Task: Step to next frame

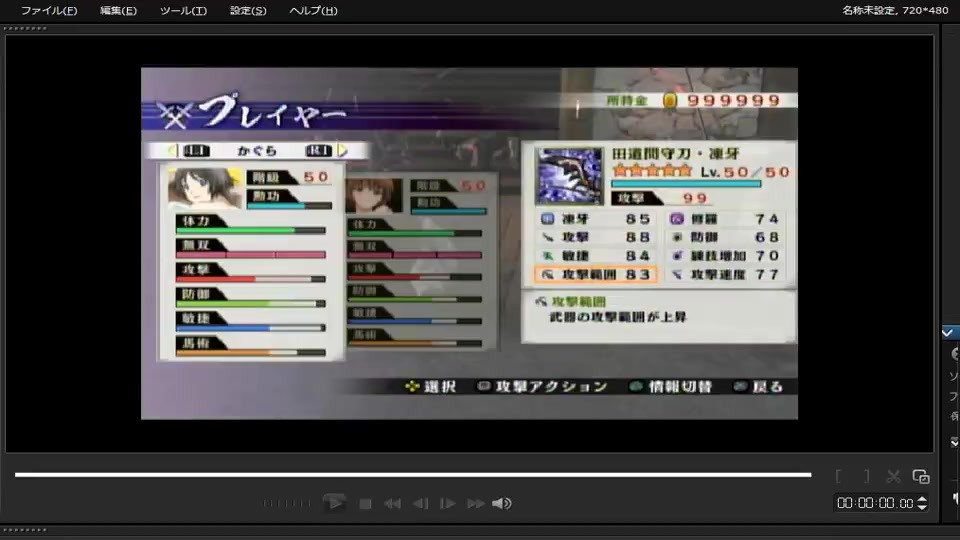Action: click(448, 504)
